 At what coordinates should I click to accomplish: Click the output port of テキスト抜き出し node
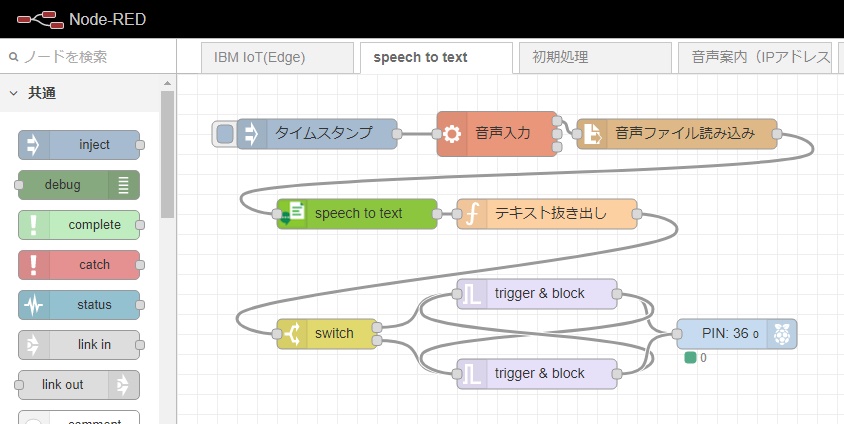(637, 214)
